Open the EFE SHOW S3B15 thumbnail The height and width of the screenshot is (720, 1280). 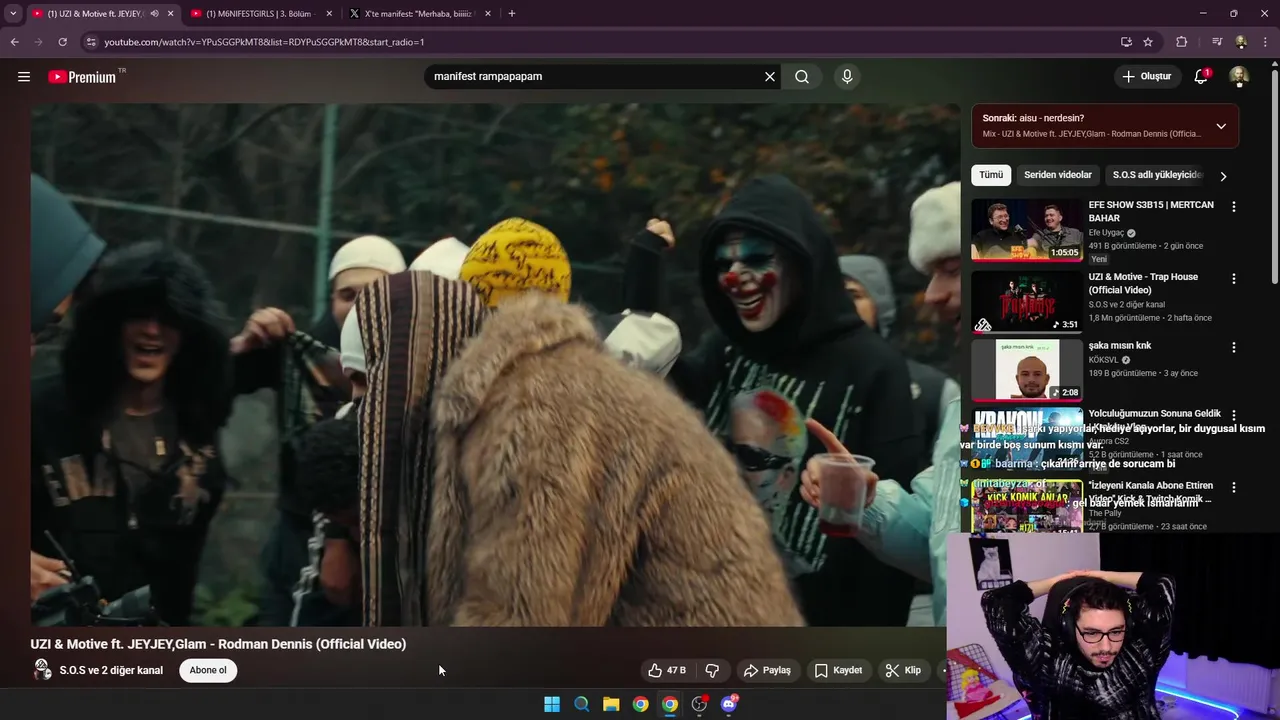(x=1027, y=230)
